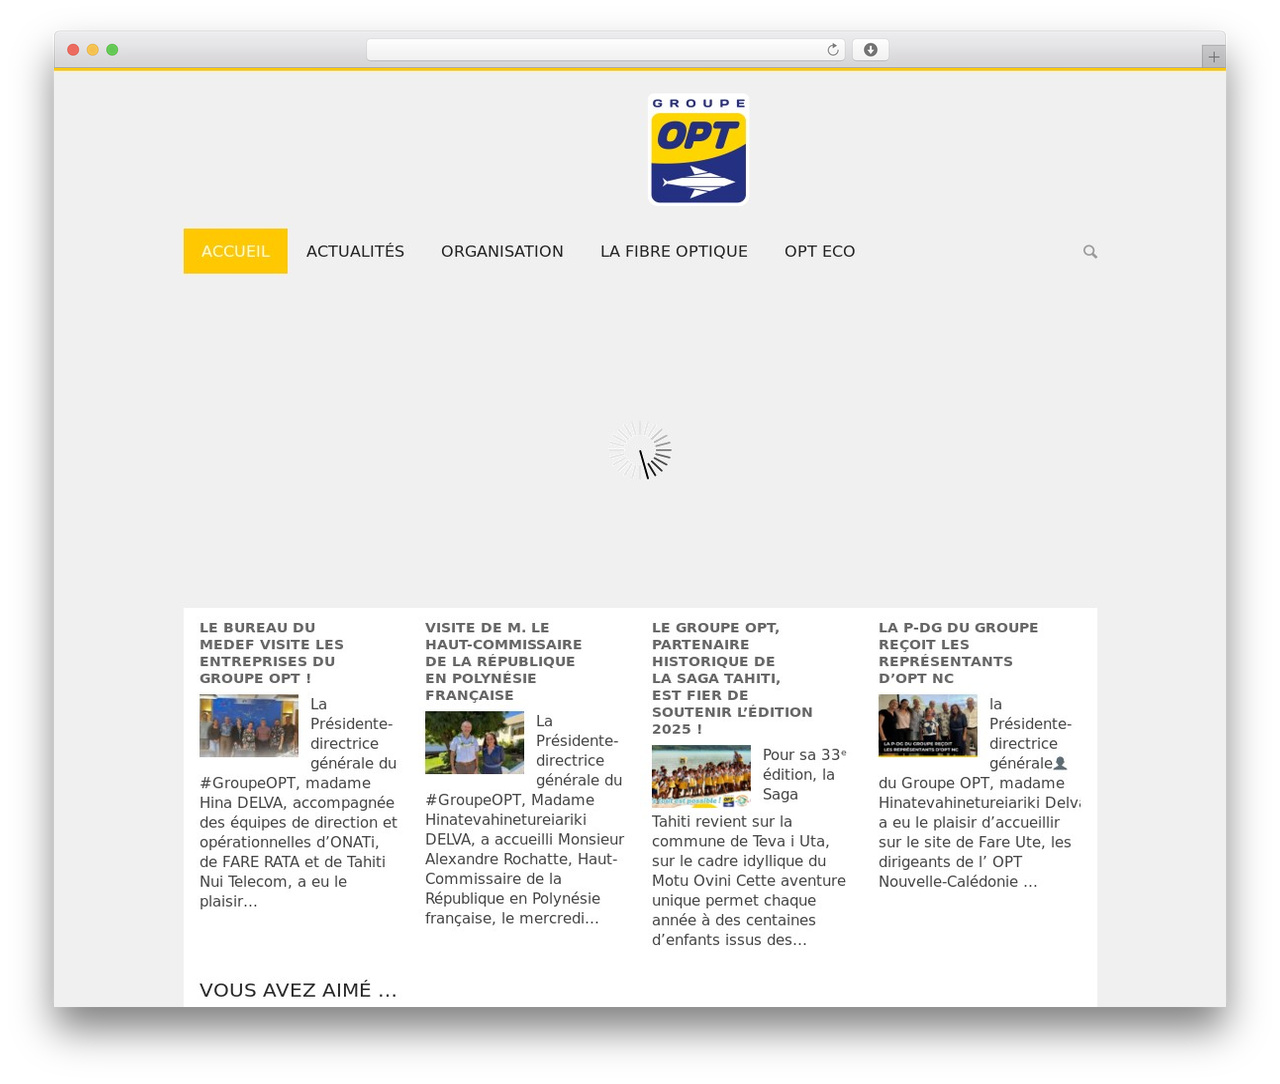Screen dimensions: 1280x1084
Task: Click the Haut-Commissaire photo thumbnail
Action: coord(474,743)
